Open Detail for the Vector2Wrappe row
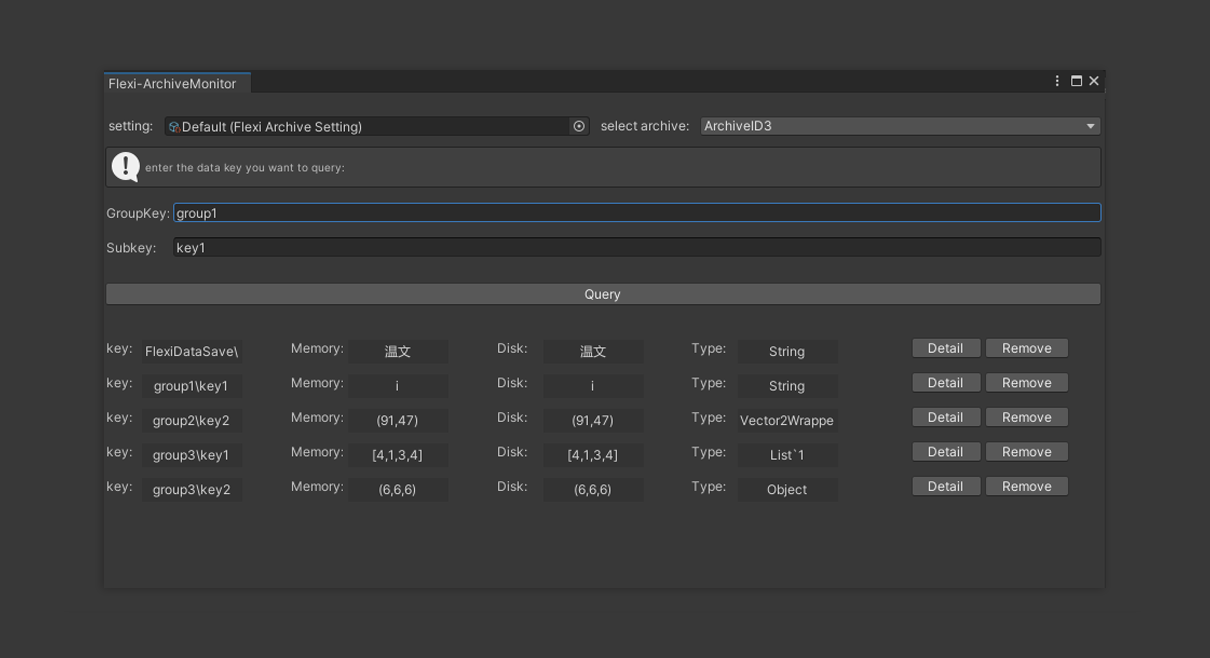 pyautogui.click(x=945, y=417)
